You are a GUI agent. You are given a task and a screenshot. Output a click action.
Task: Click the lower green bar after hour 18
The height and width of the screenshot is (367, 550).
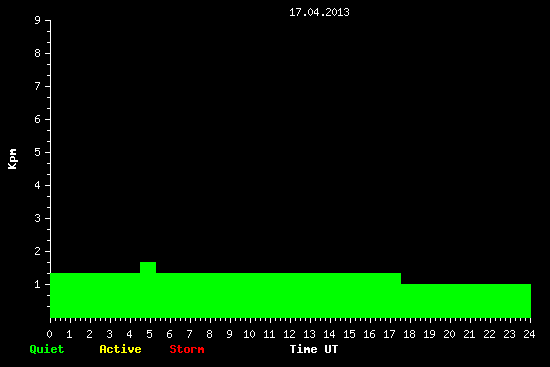point(466,301)
